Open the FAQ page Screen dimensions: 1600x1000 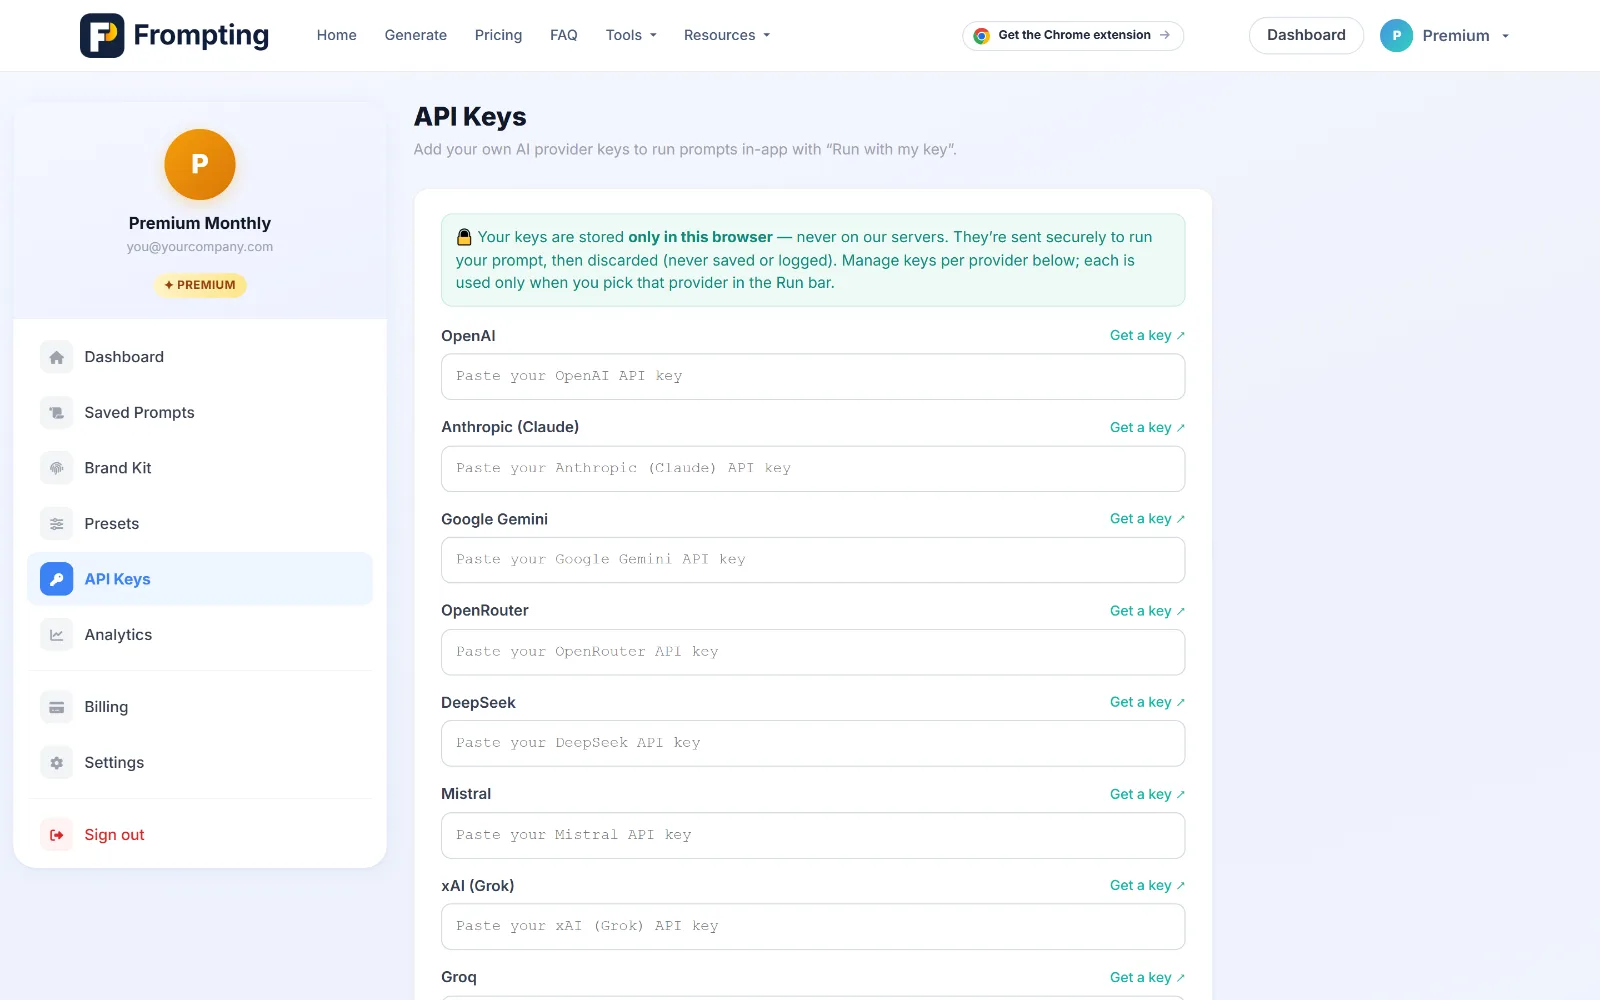click(564, 35)
